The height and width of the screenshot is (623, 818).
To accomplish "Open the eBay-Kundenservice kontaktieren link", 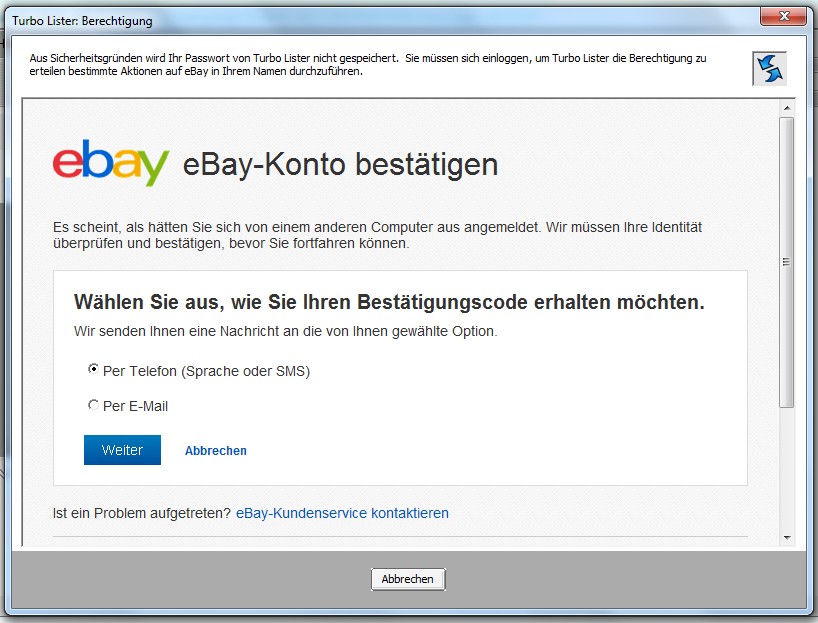I will [342, 513].
